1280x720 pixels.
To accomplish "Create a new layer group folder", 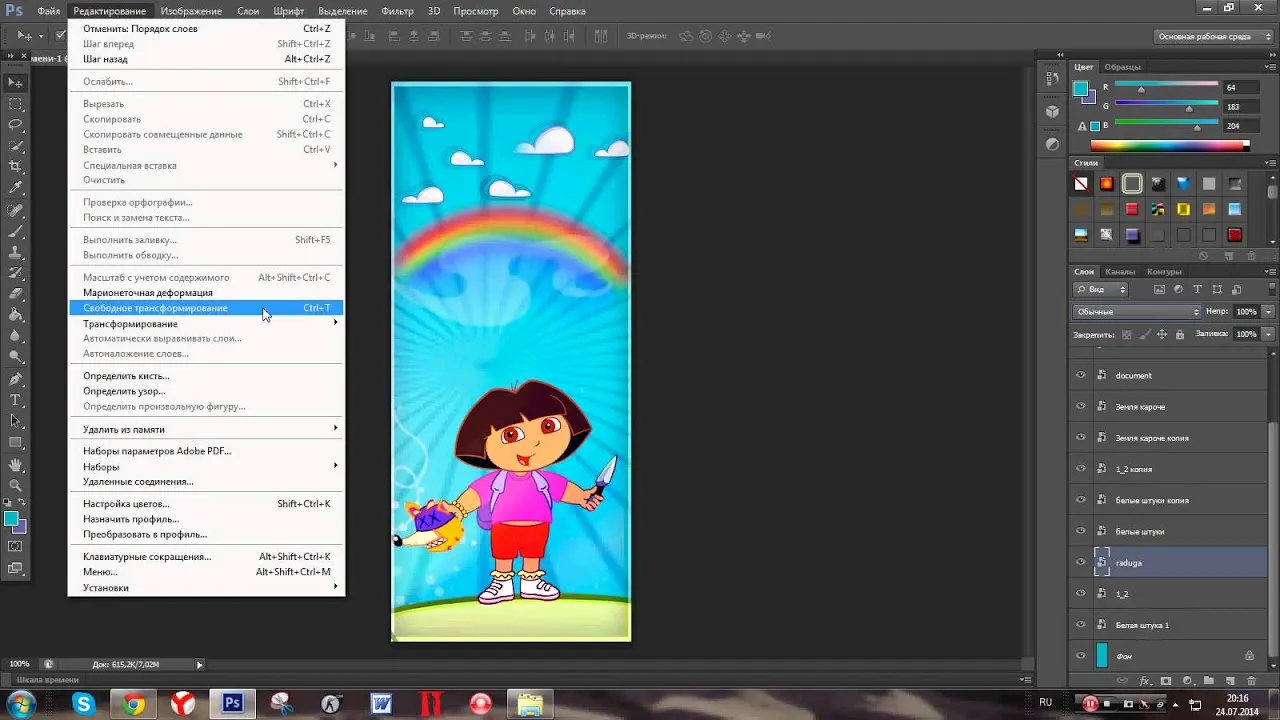I will tap(1209, 680).
